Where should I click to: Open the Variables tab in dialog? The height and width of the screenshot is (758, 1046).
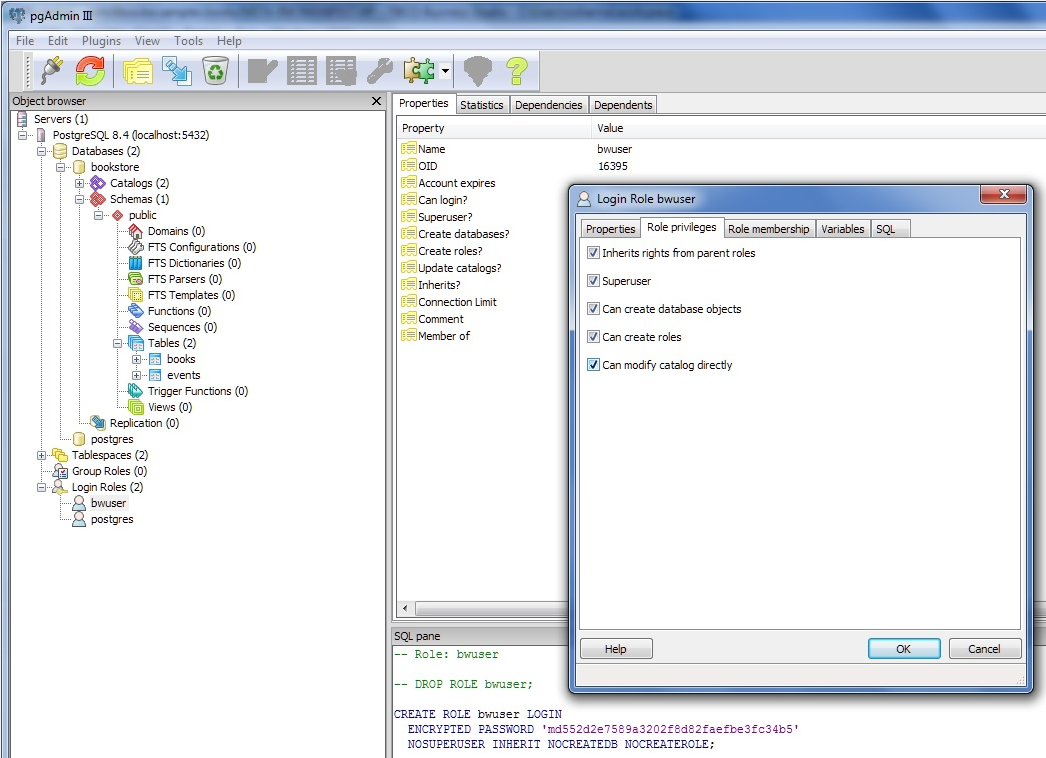point(843,229)
